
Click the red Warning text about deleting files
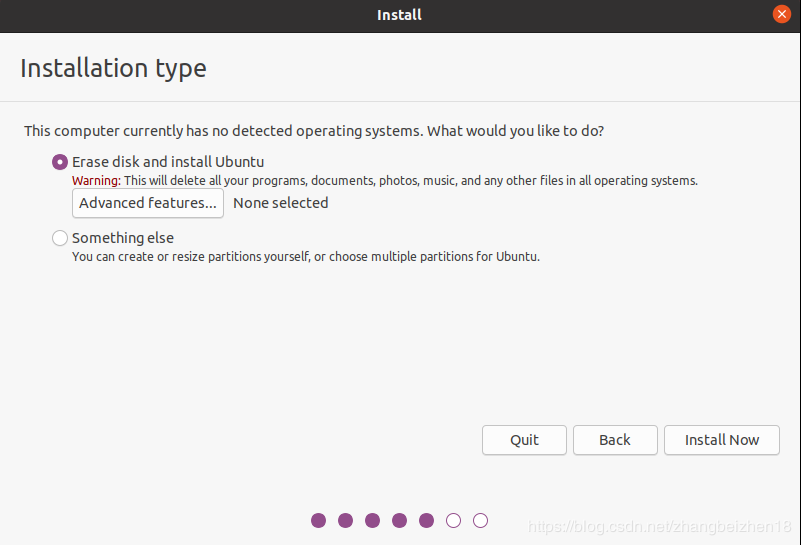click(96, 181)
